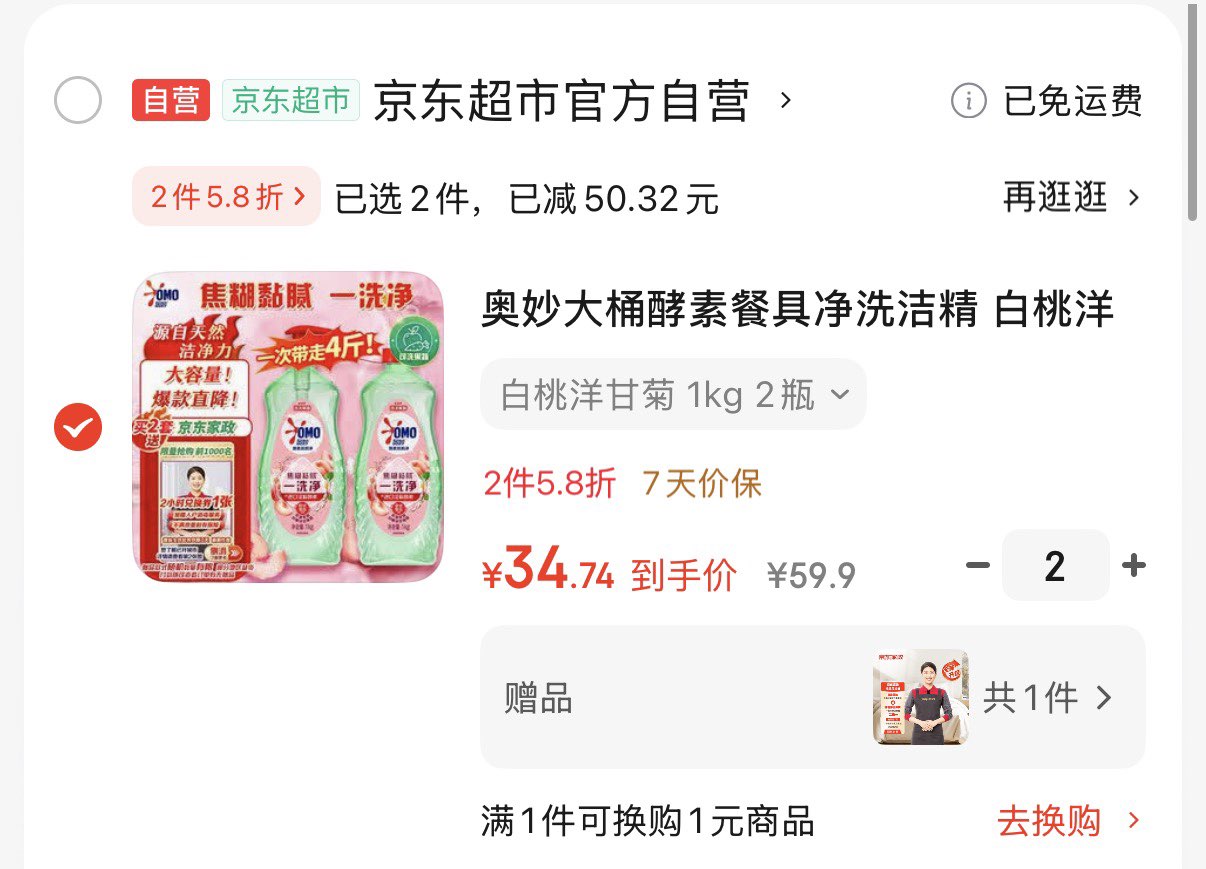The image size is (1206, 869).
Task: Click the red 自营 badge
Action: click(x=171, y=100)
